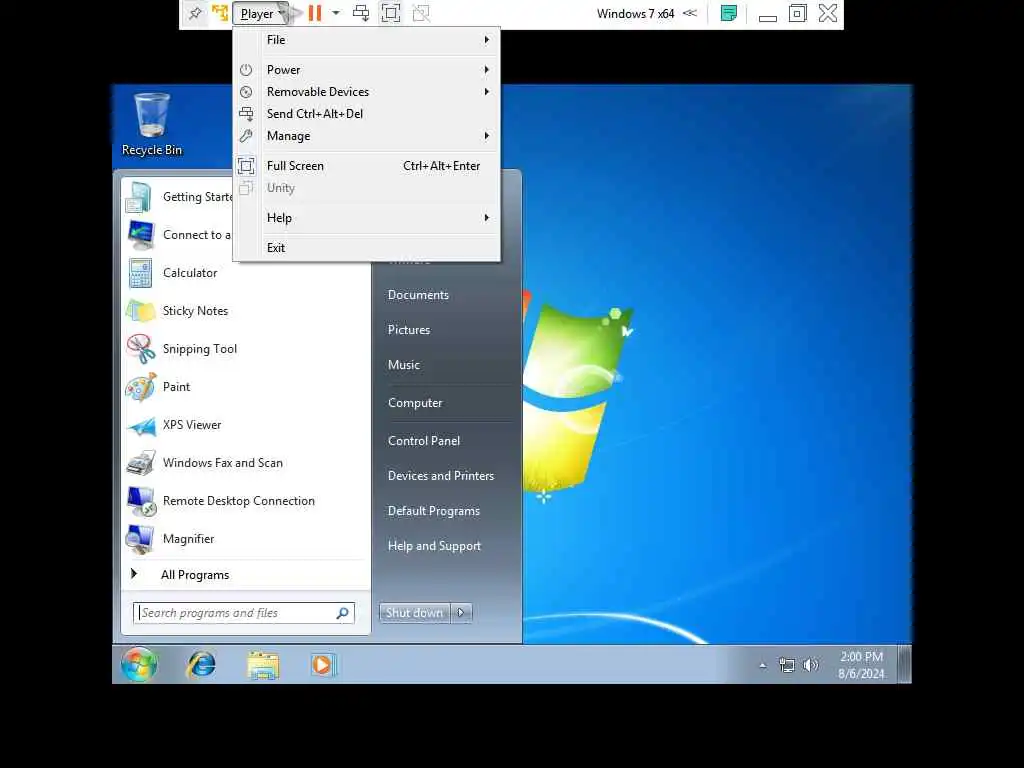This screenshot has height=768, width=1024.
Task: Click the pin toolbar icon in VMware bar
Action: 195,13
